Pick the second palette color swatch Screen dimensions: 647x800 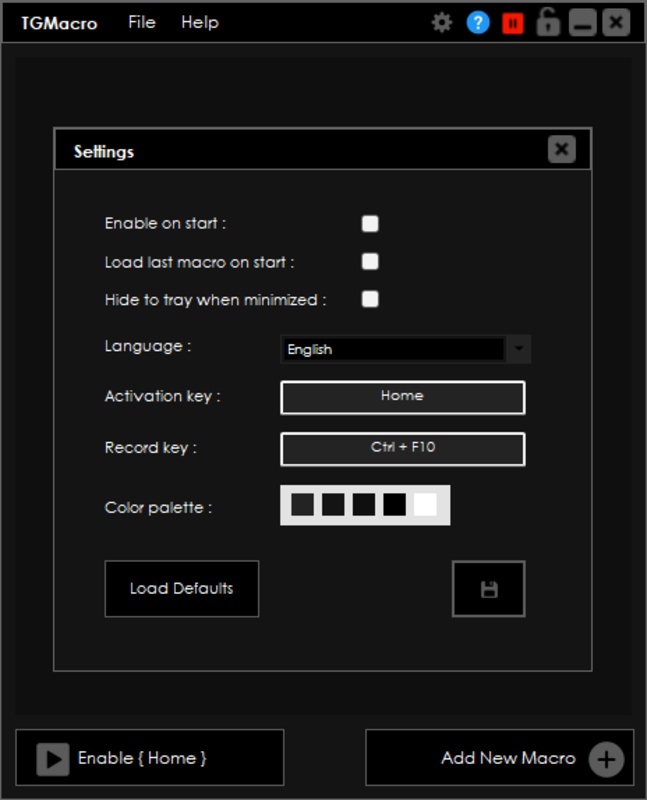pos(333,505)
